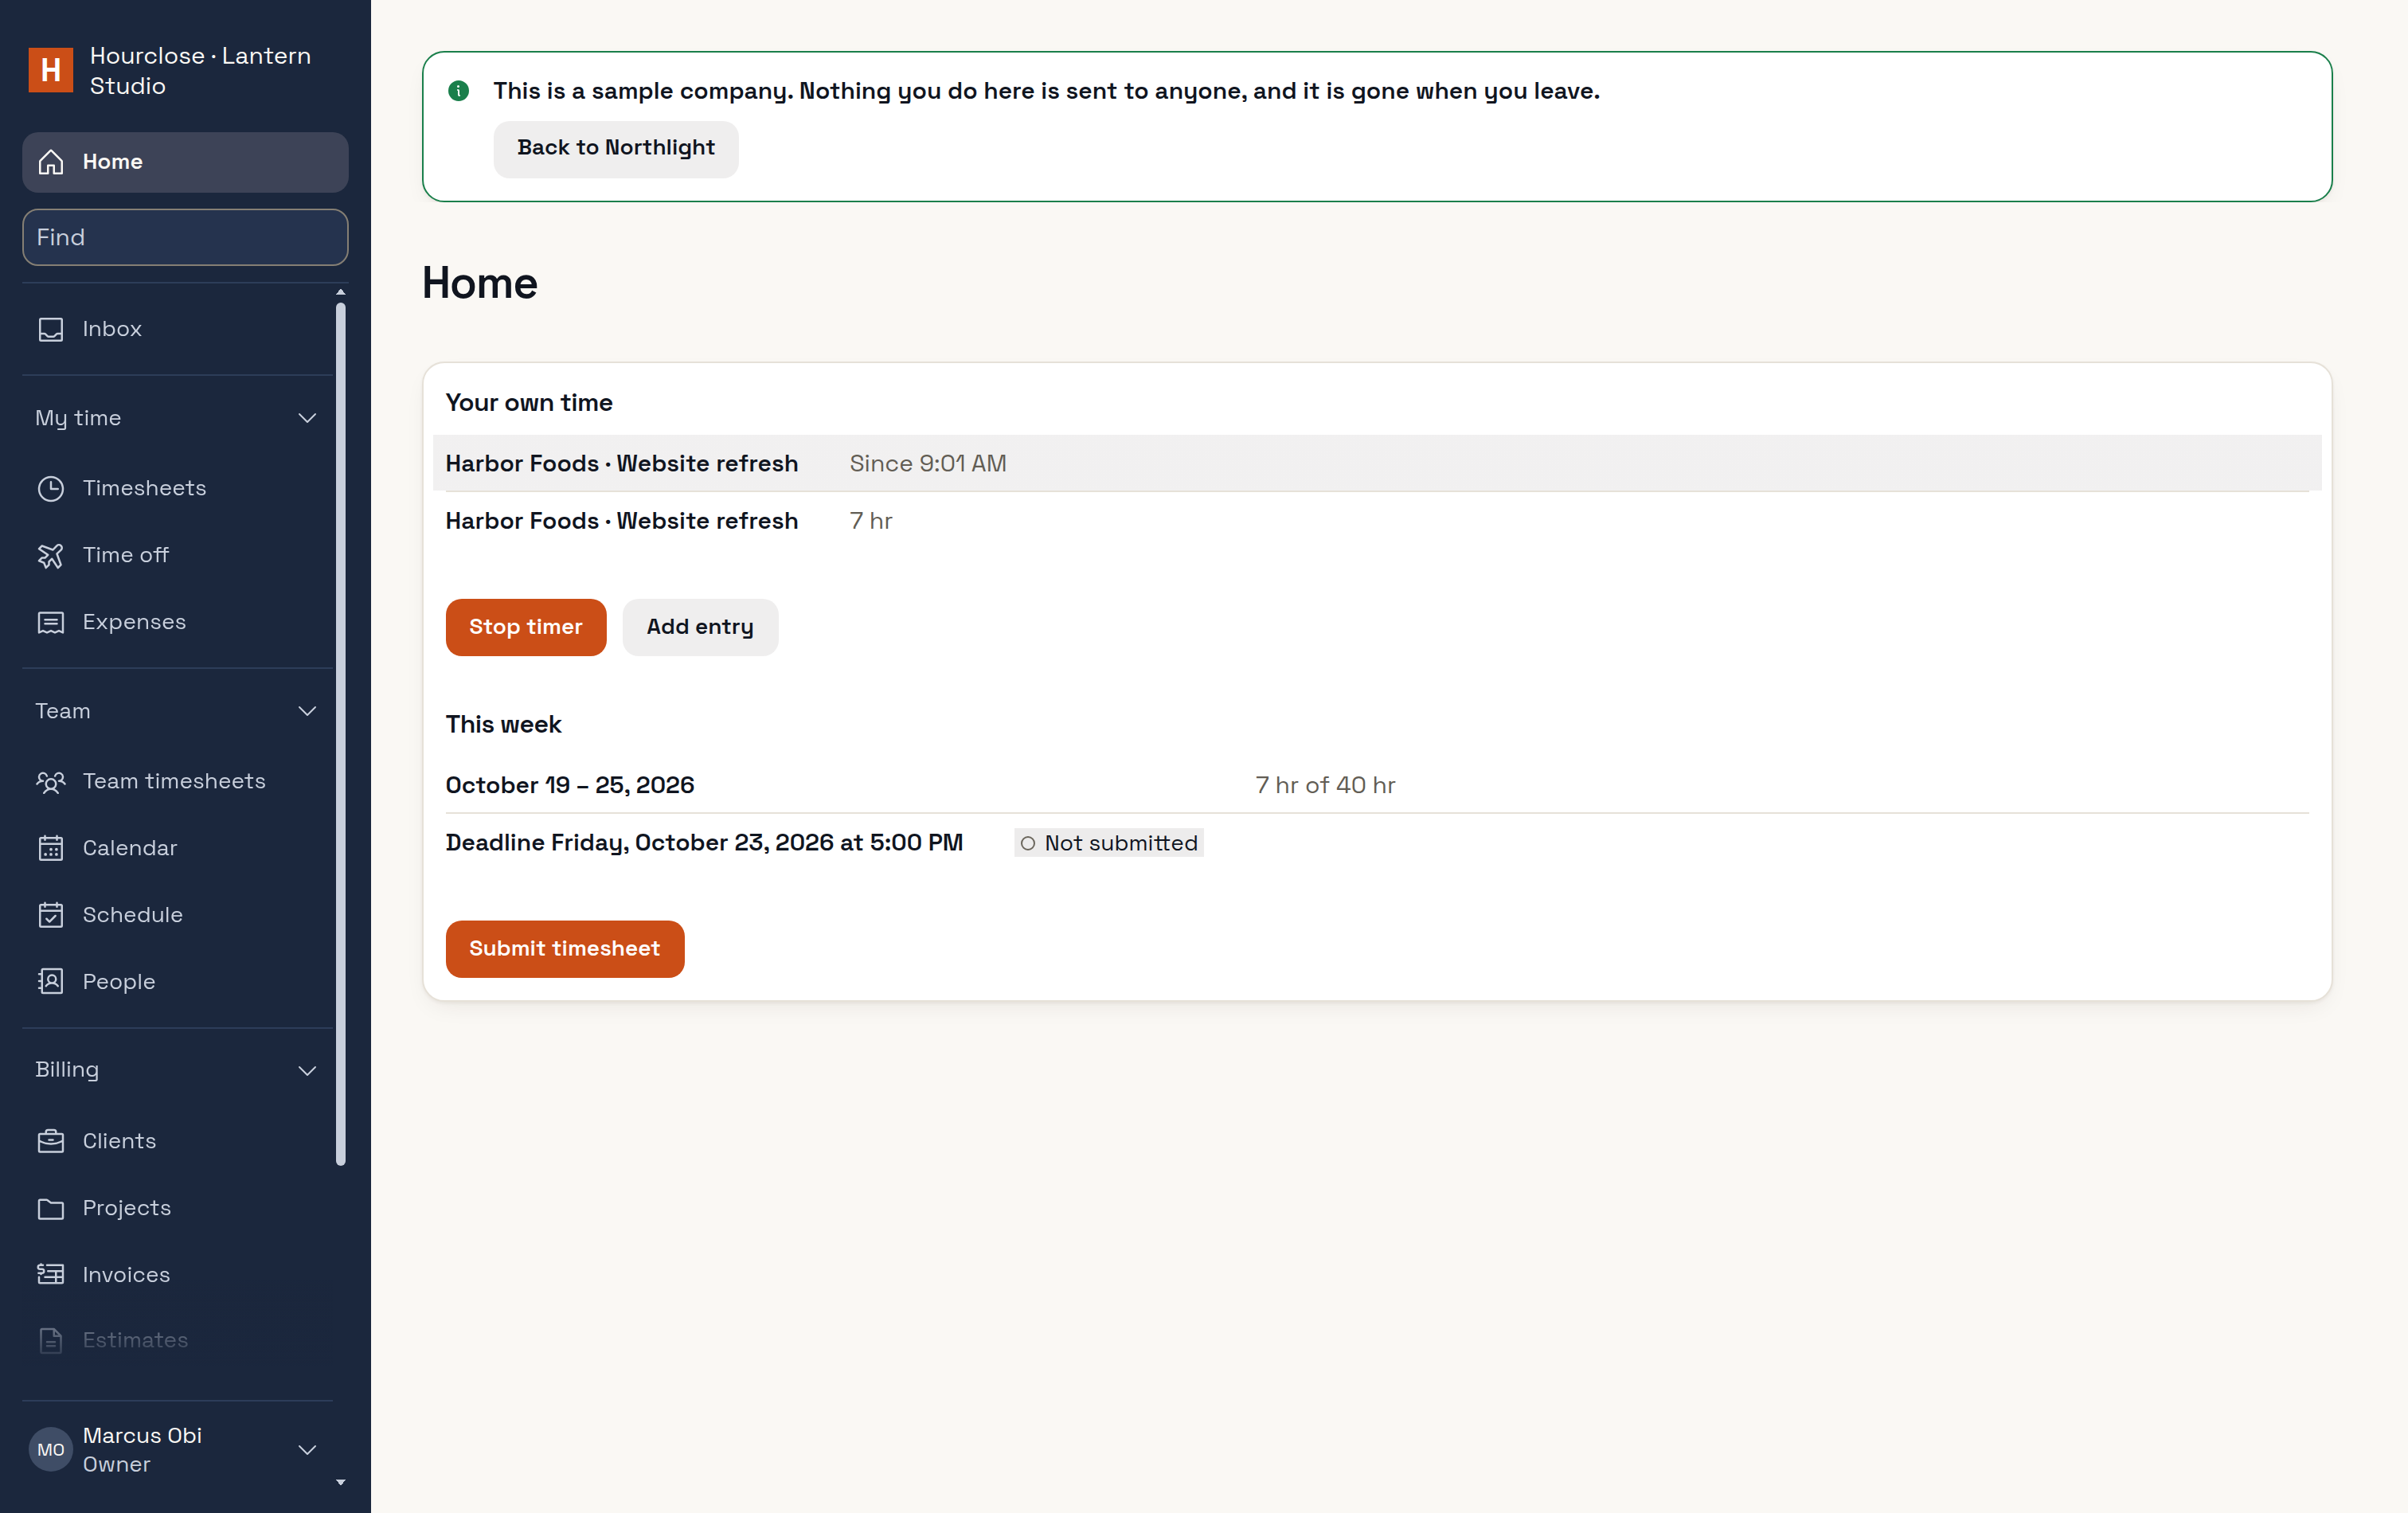The image size is (2408, 1513).
Task: Click the Not submitted status badge
Action: pyautogui.click(x=1109, y=843)
